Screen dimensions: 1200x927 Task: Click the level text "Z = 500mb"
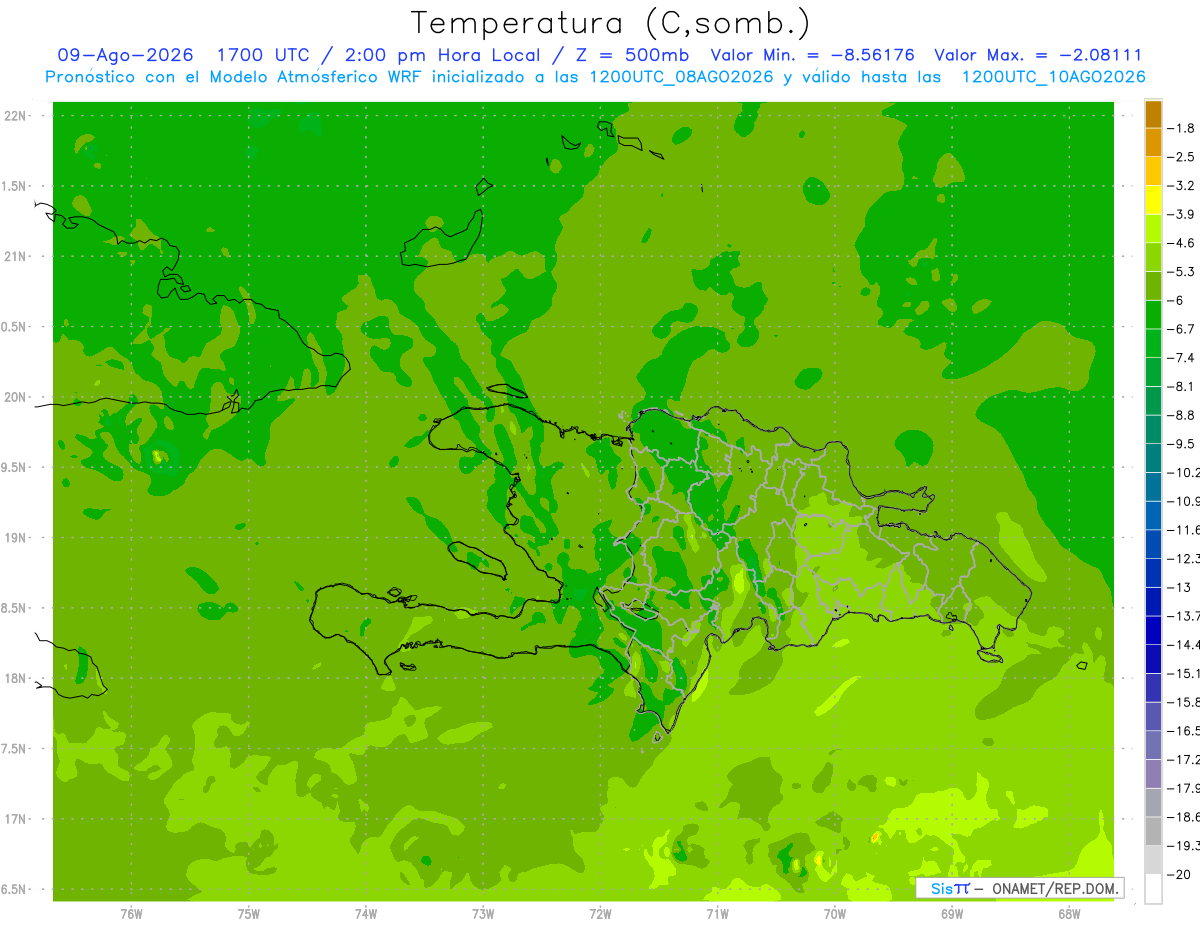click(635, 55)
